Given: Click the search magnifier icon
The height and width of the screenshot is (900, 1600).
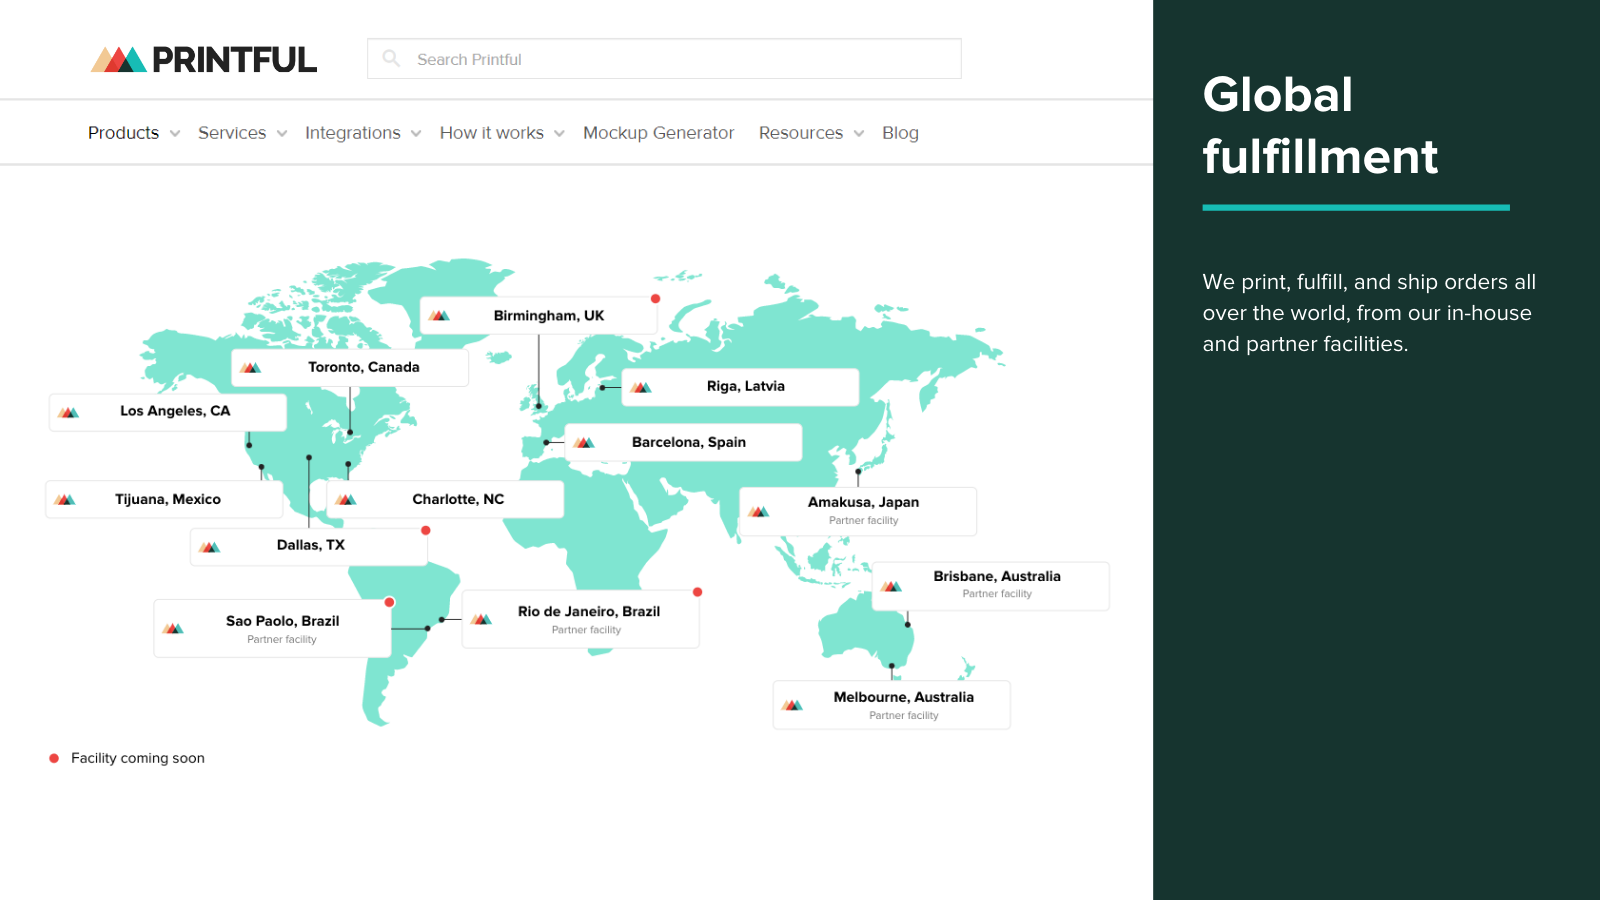Looking at the screenshot, I should 391,58.
